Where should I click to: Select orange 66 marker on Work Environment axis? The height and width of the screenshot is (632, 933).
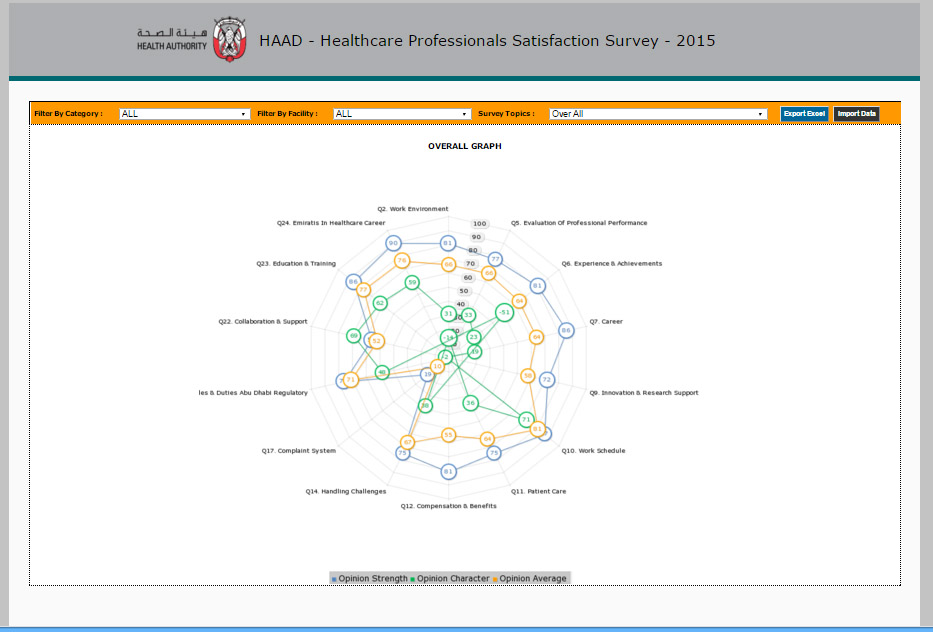(x=448, y=264)
